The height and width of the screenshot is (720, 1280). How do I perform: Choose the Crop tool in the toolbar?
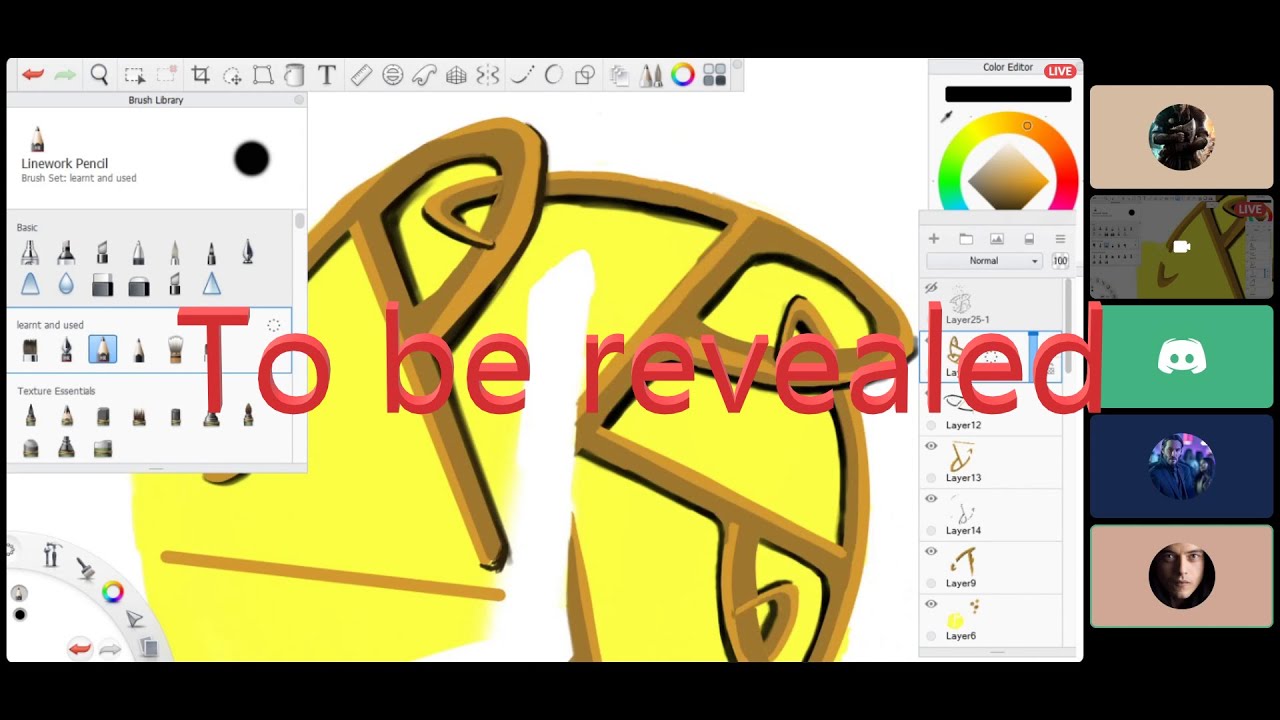point(200,75)
